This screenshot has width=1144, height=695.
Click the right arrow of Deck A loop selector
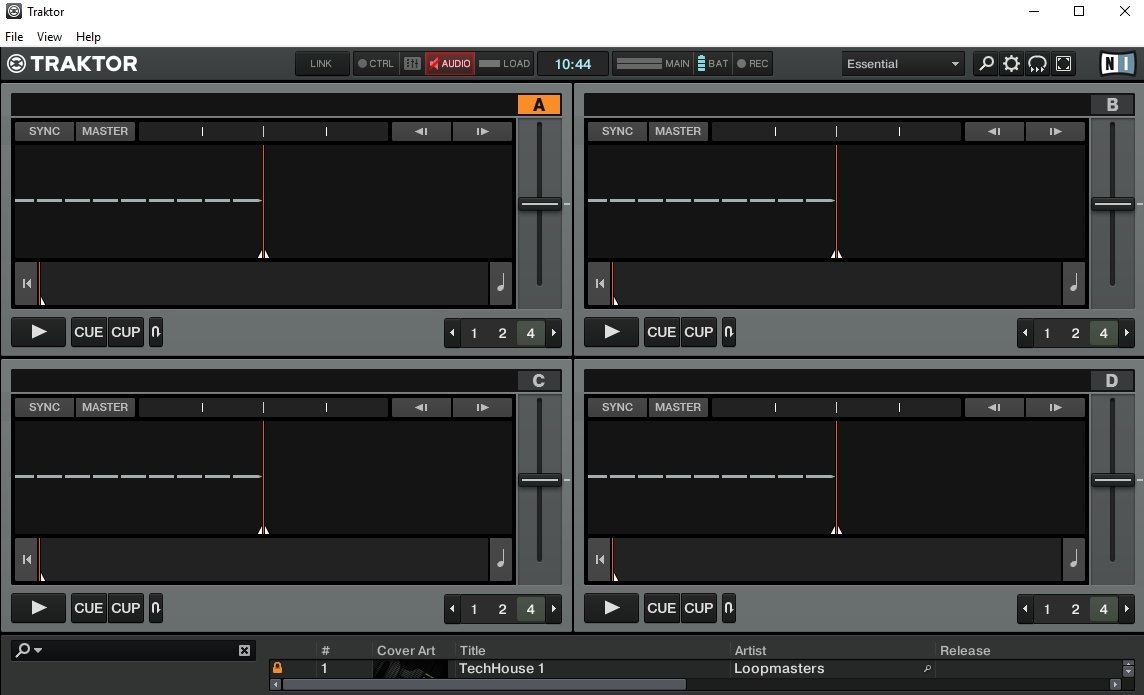(555, 333)
